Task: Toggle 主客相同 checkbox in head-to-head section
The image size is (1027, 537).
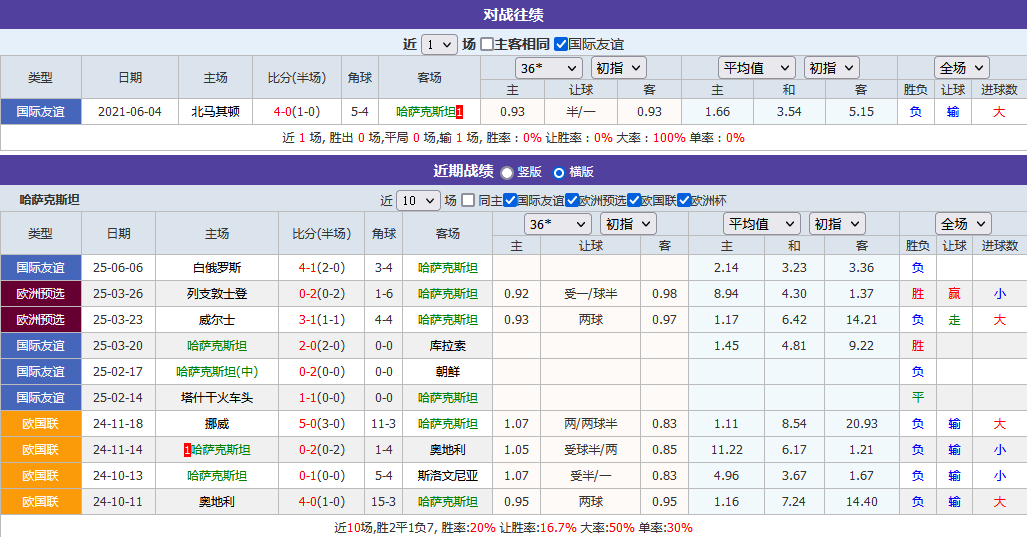Action: (x=487, y=45)
